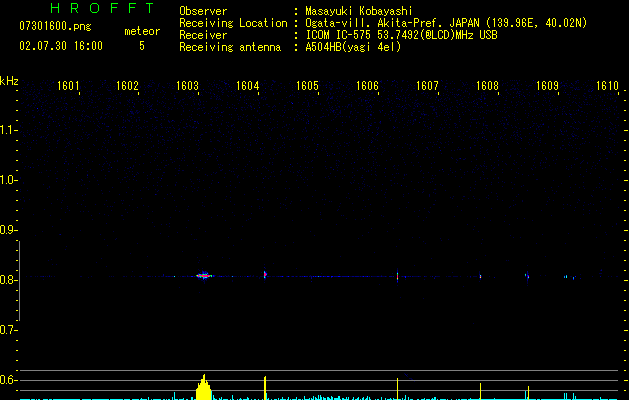Click the HROFFT title text
The width and height of the screenshot is (629, 400).
pos(102,8)
